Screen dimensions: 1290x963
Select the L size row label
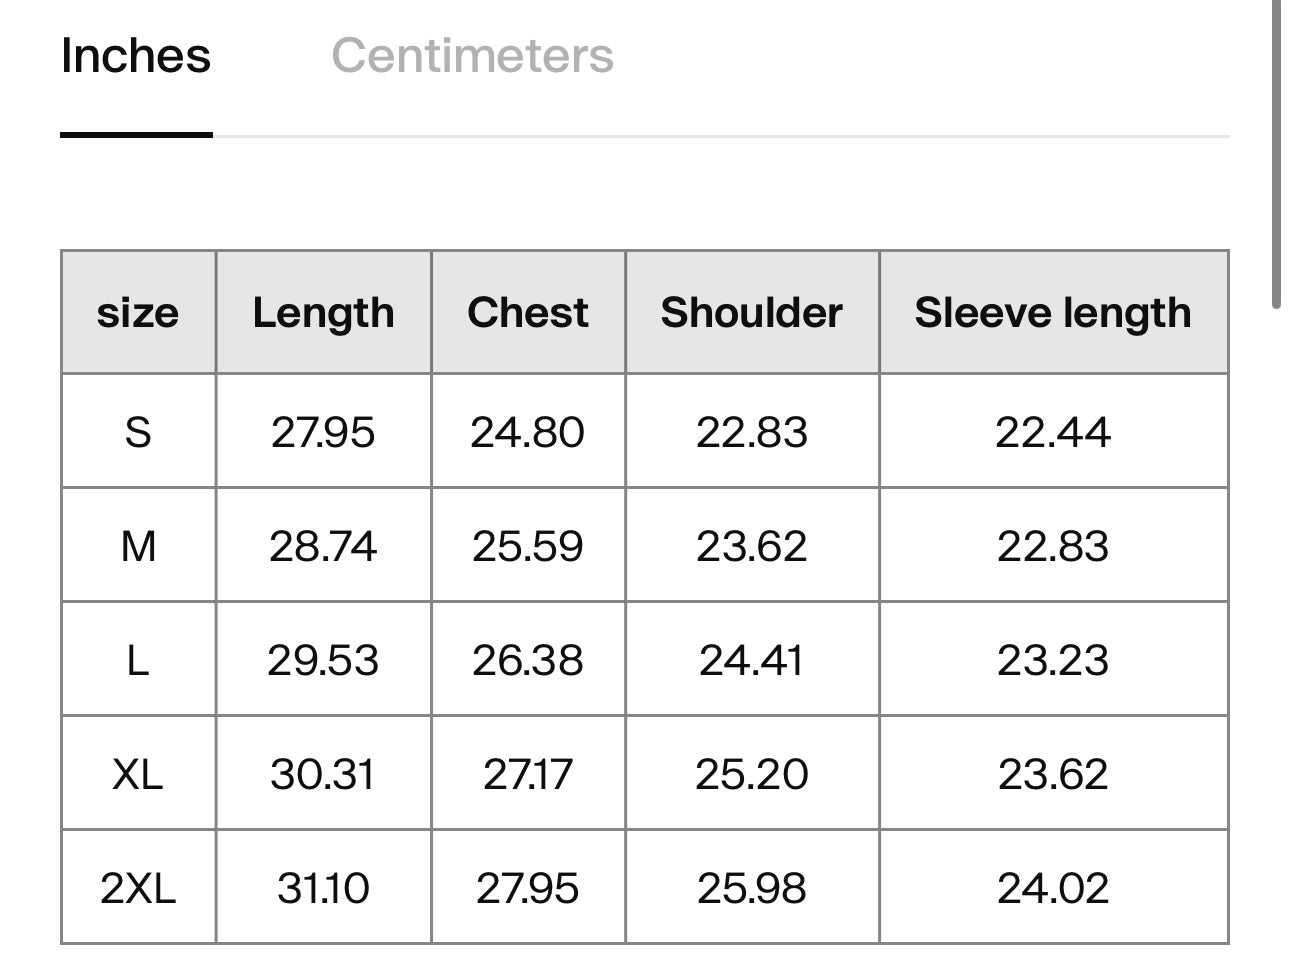coord(138,660)
